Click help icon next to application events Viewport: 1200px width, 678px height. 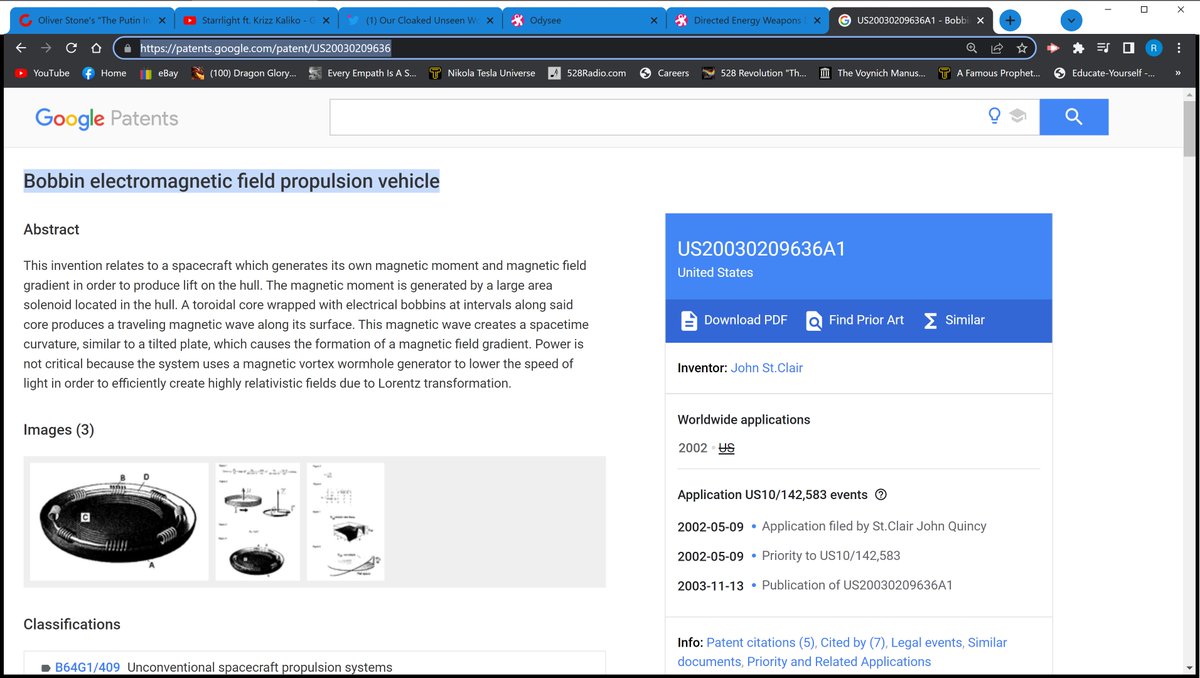pyautogui.click(x=881, y=494)
